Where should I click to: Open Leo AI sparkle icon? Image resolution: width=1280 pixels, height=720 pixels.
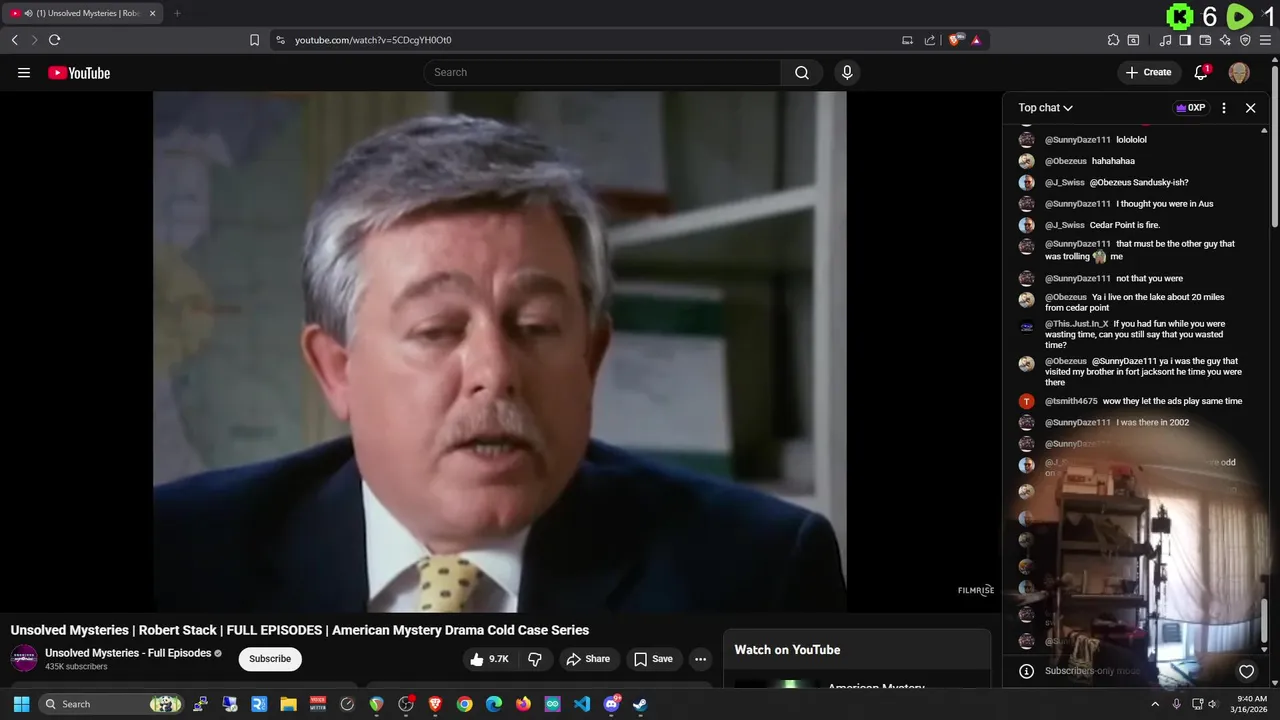tap(1225, 40)
